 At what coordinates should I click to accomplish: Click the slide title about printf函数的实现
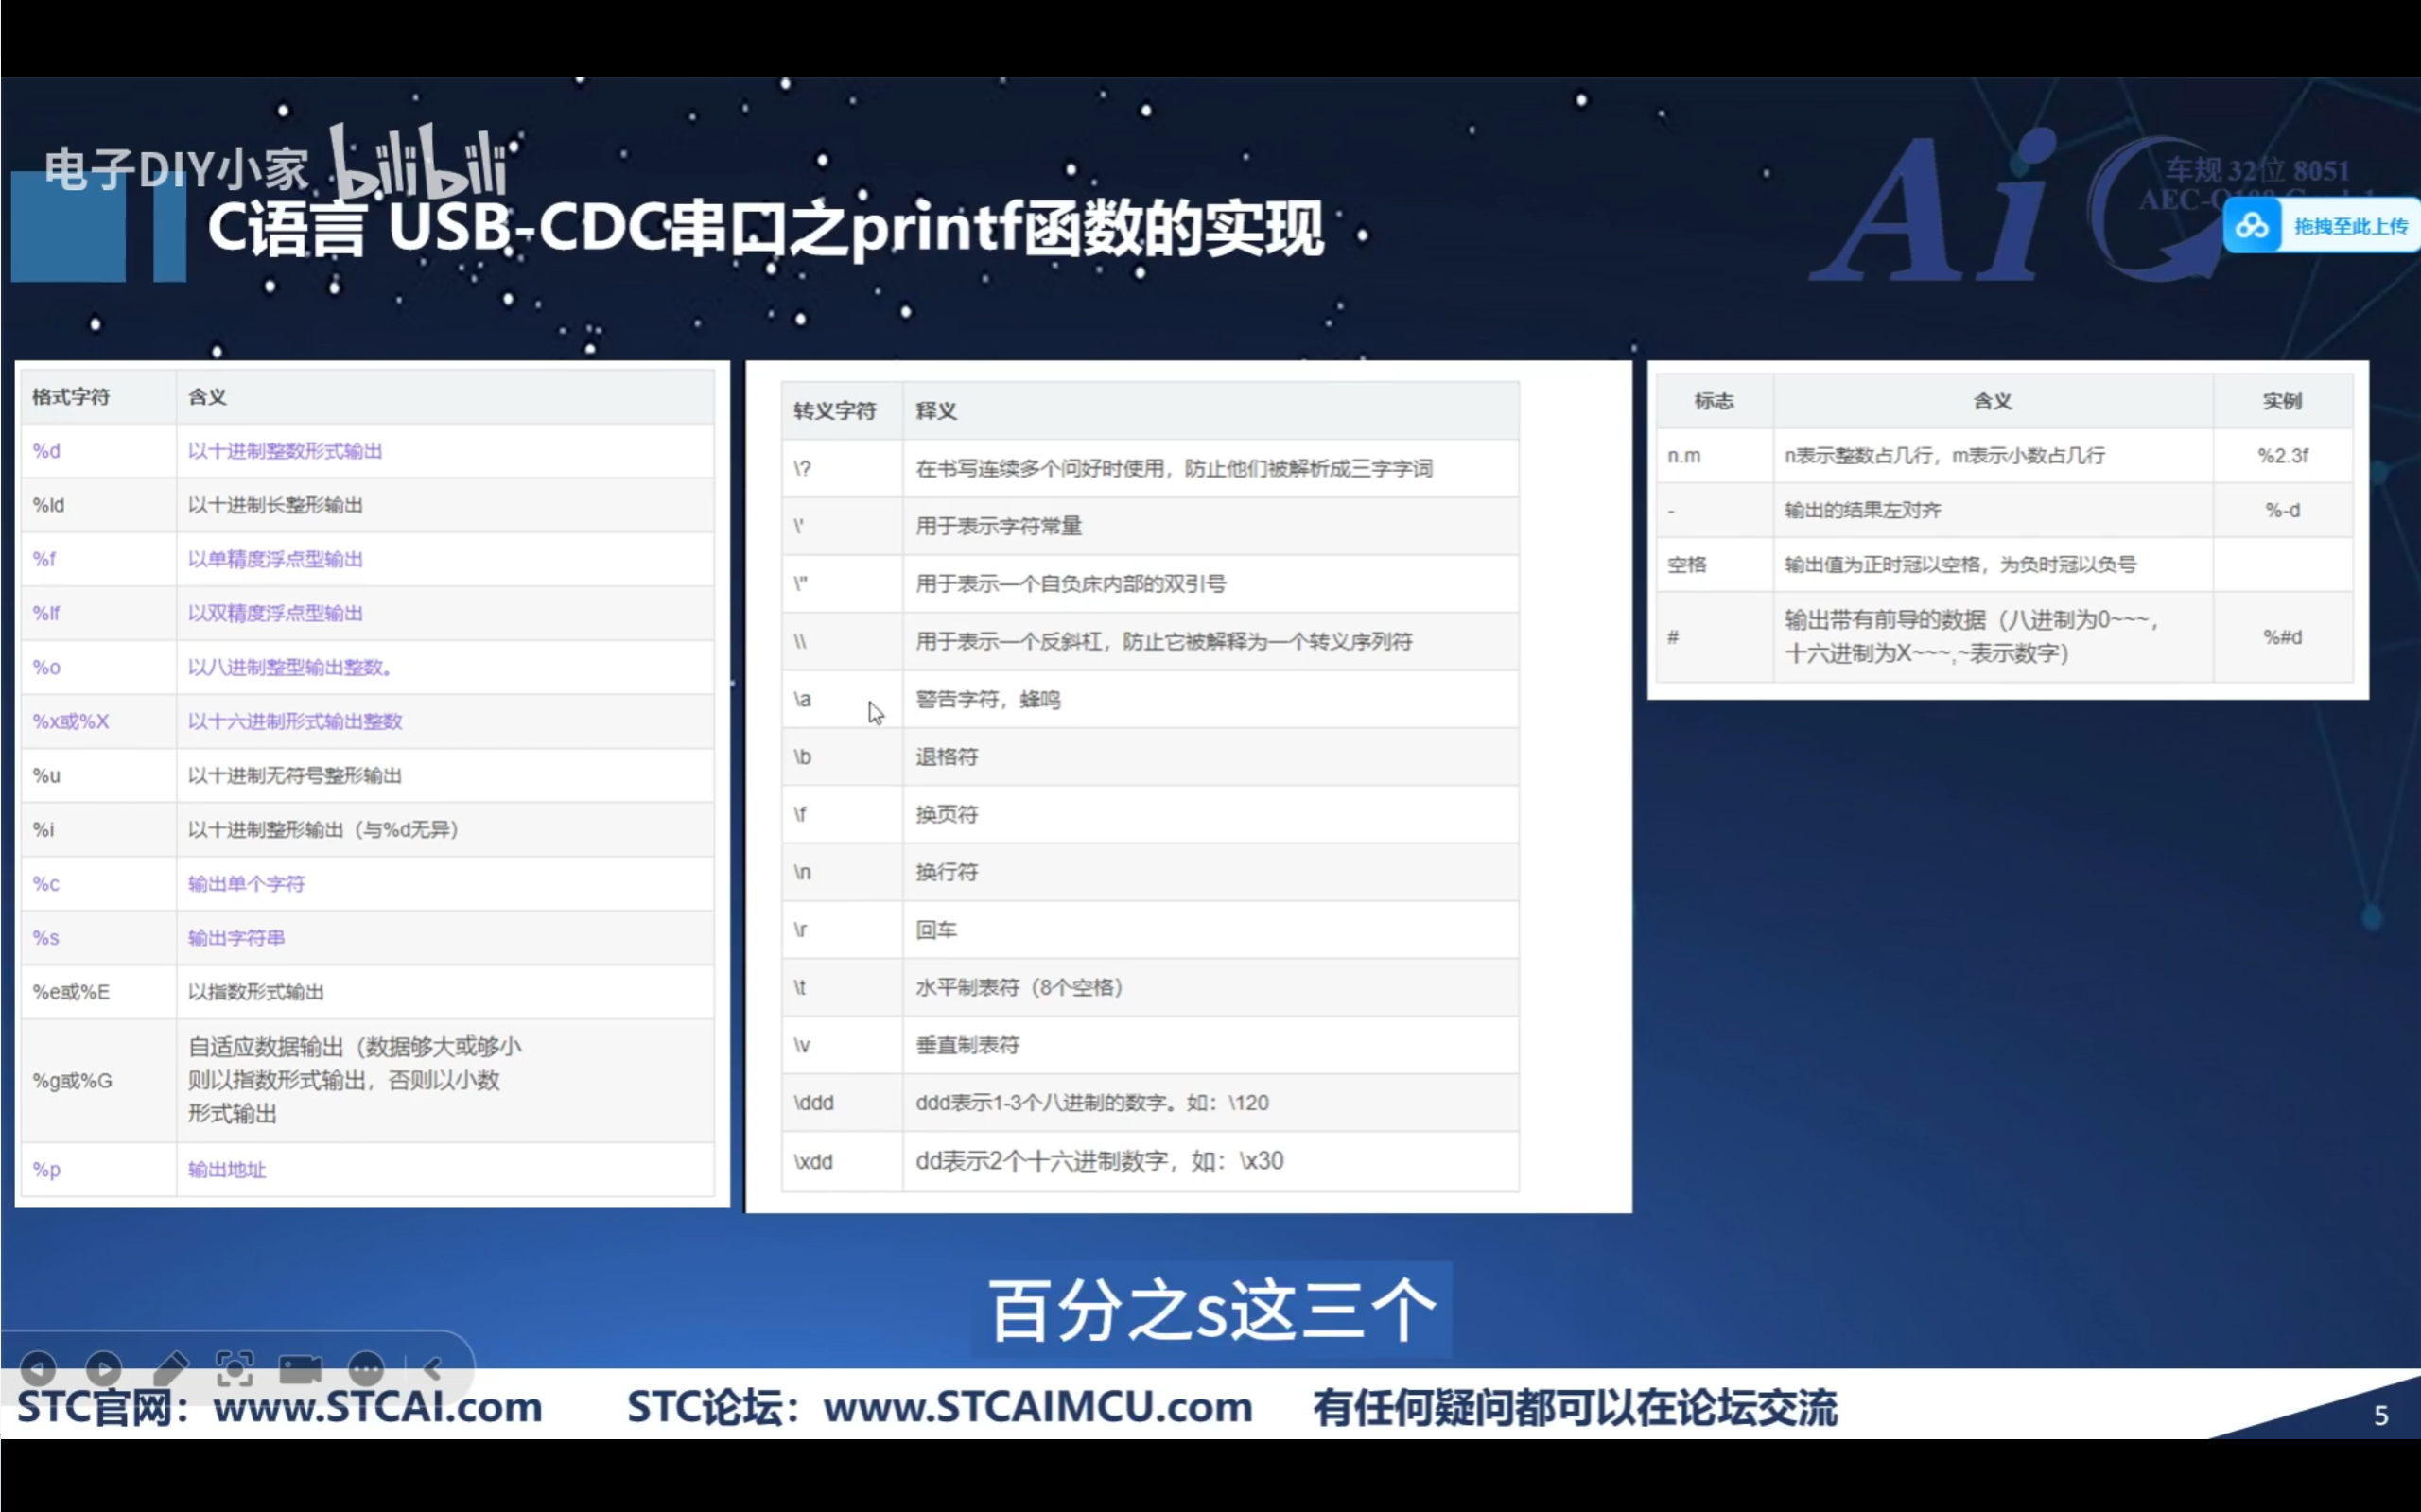766,229
